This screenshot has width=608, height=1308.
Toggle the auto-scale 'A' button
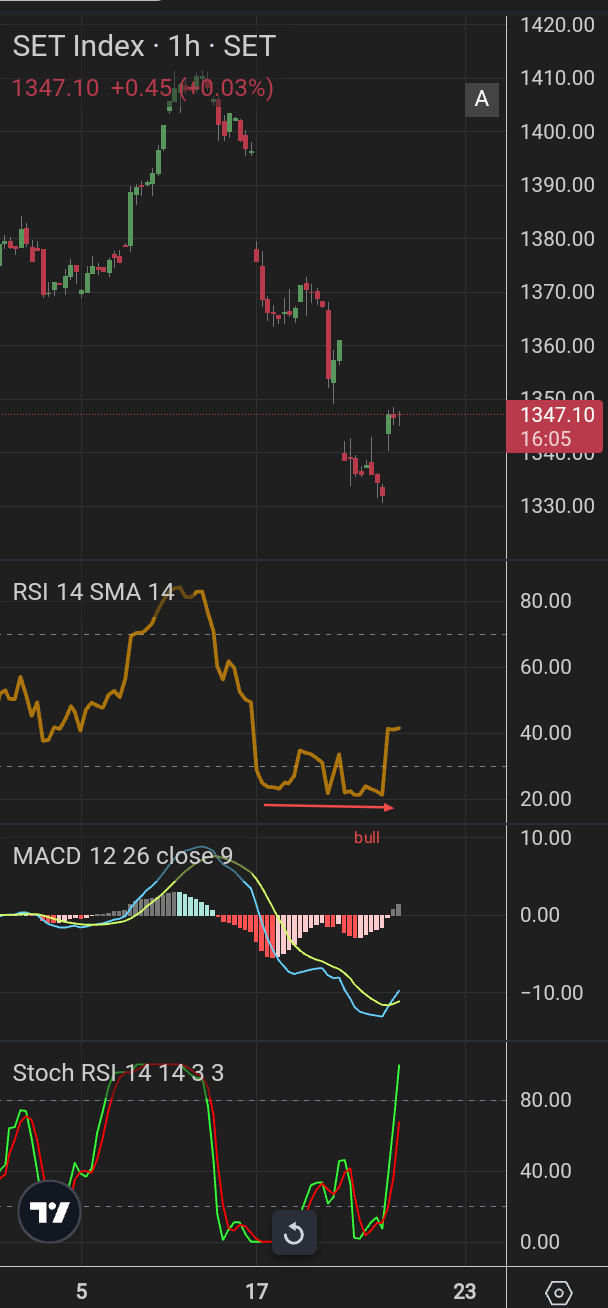tap(482, 99)
